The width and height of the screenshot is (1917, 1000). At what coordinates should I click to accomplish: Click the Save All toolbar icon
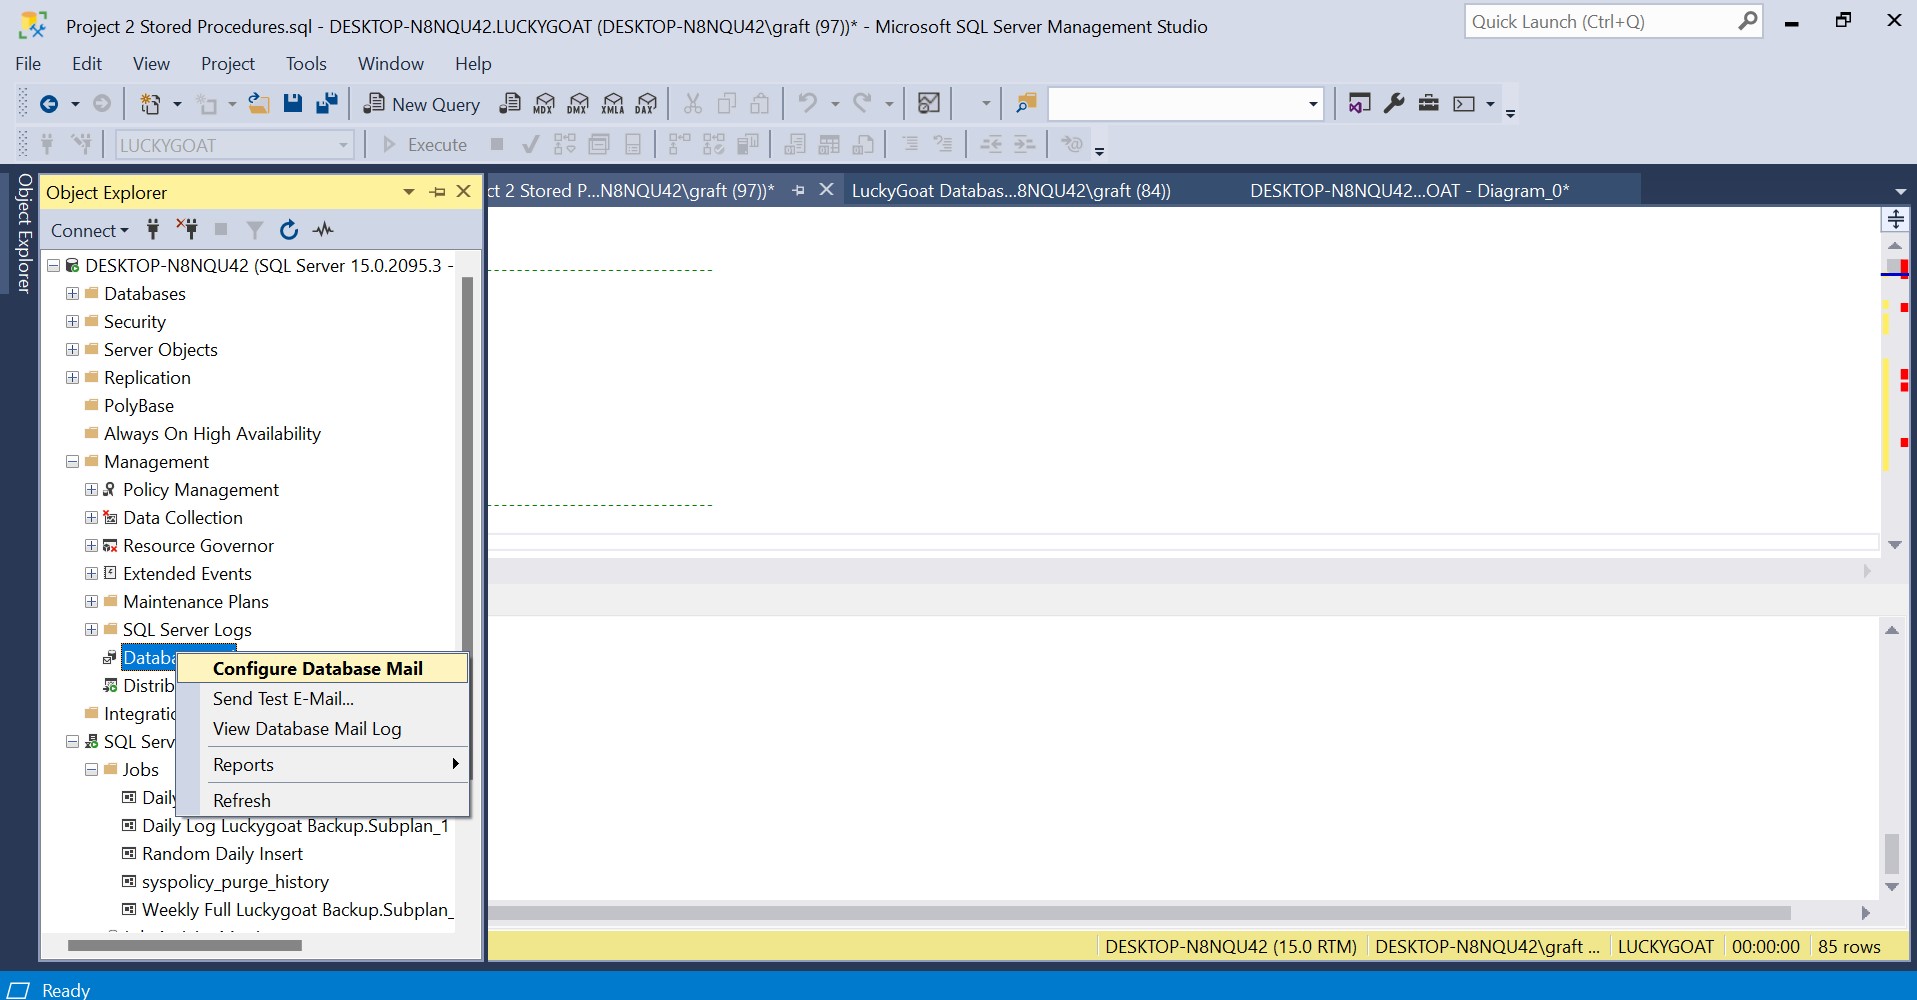tap(326, 104)
